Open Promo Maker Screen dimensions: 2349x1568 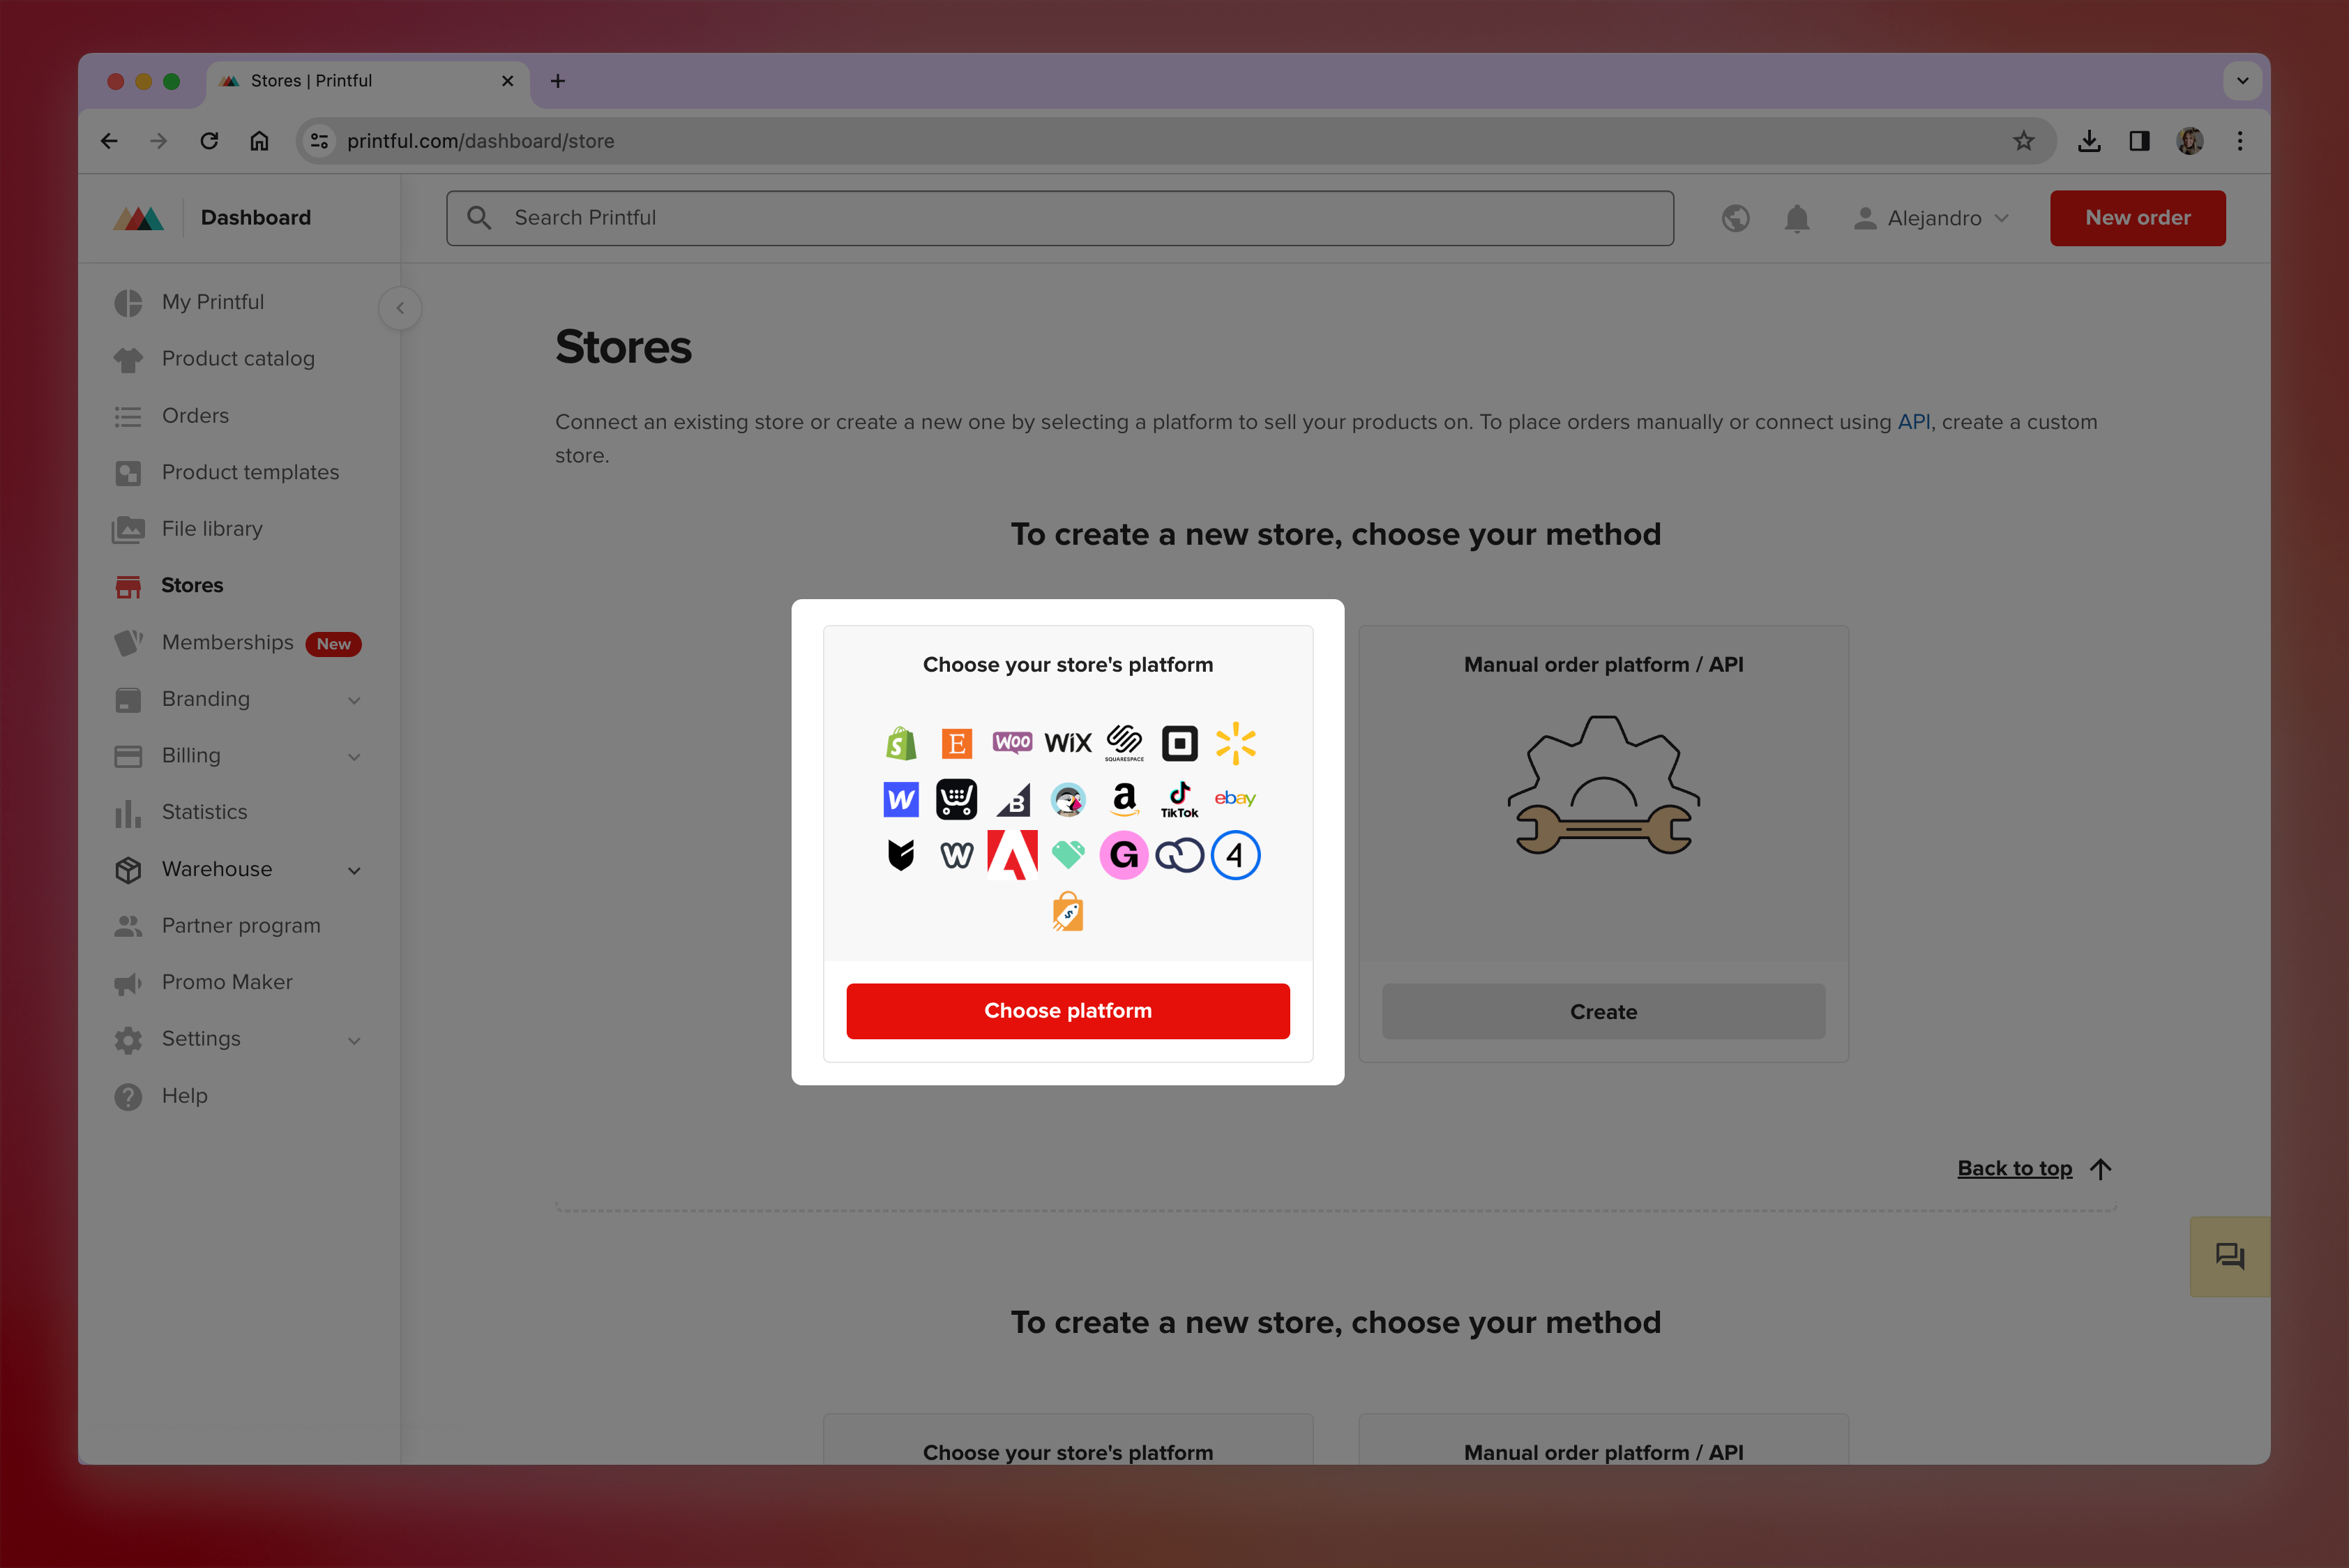227,982
